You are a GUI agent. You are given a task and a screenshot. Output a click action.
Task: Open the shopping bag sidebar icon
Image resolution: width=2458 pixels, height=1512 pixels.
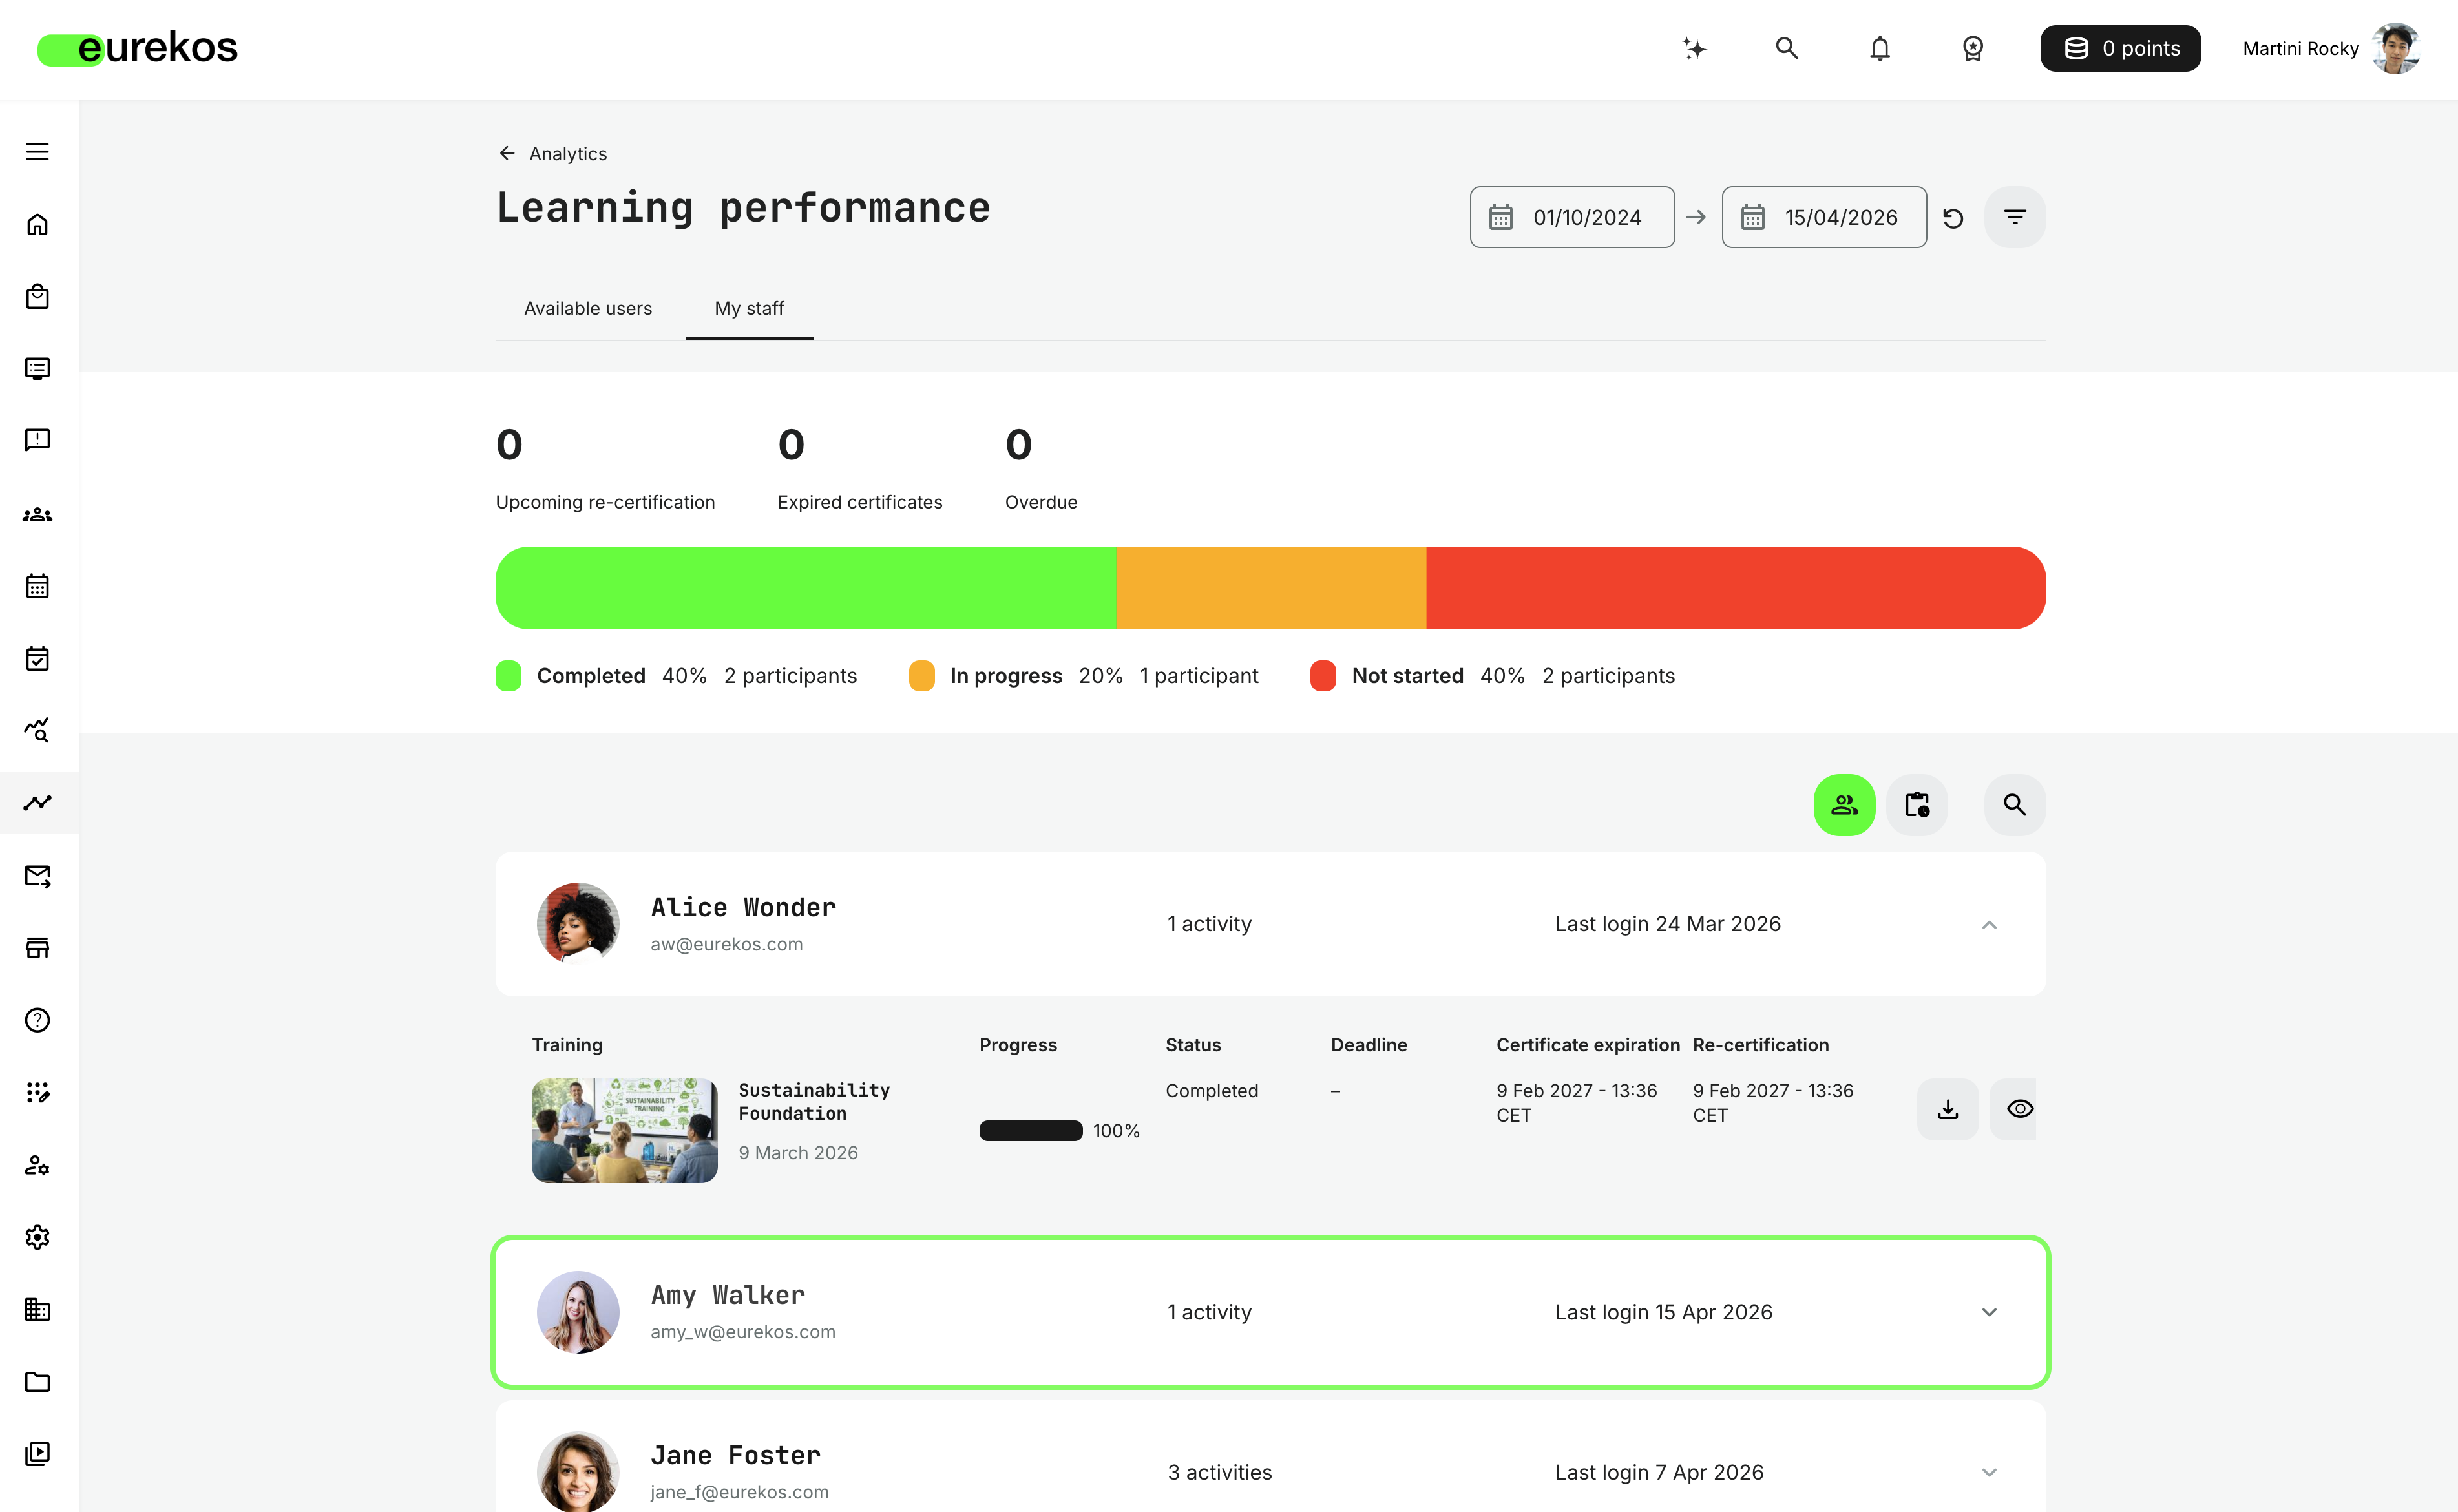click(37, 296)
